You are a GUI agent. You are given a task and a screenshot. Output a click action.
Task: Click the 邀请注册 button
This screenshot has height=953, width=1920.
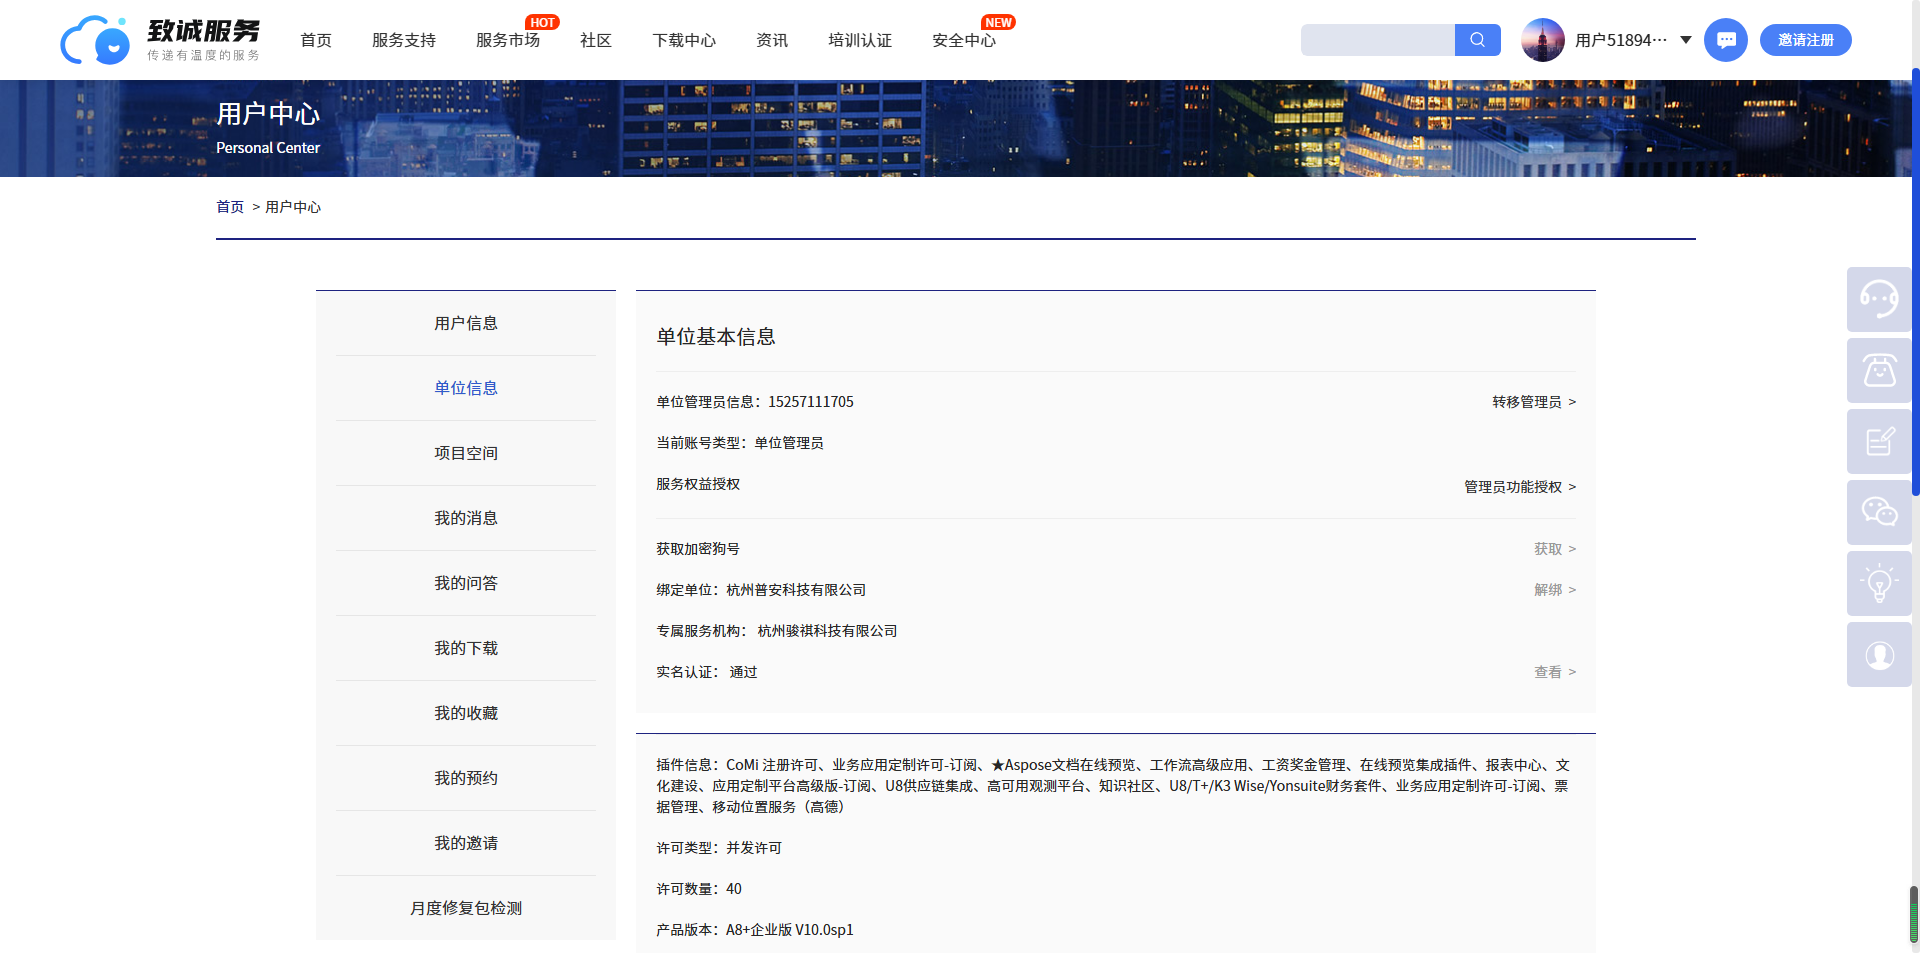coord(1806,40)
